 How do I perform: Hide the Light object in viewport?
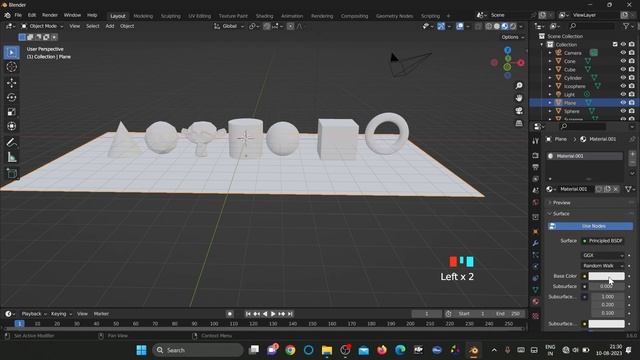623,94
